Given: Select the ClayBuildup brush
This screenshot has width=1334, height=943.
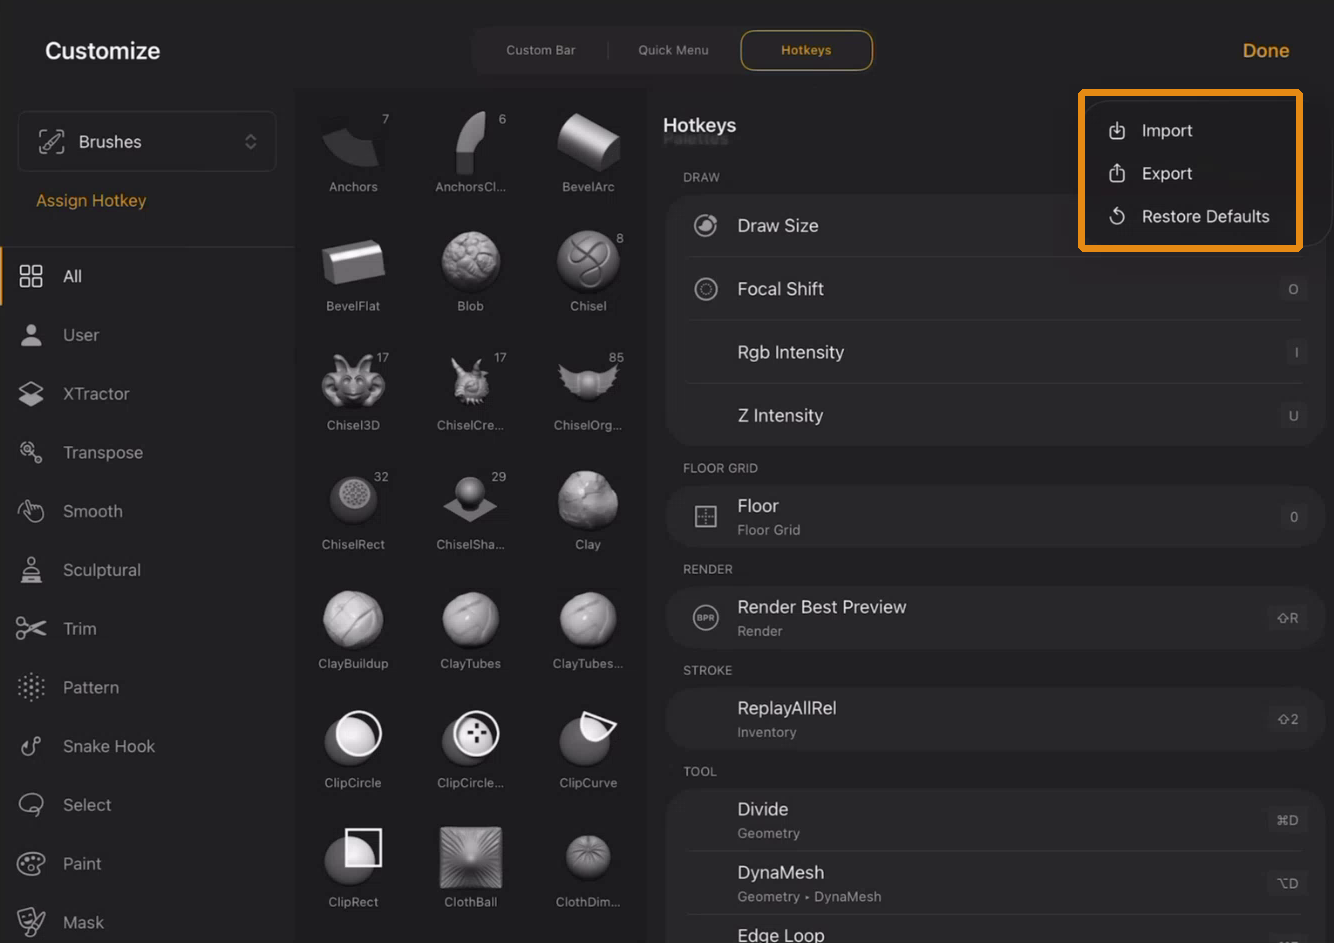Looking at the screenshot, I should point(353,628).
